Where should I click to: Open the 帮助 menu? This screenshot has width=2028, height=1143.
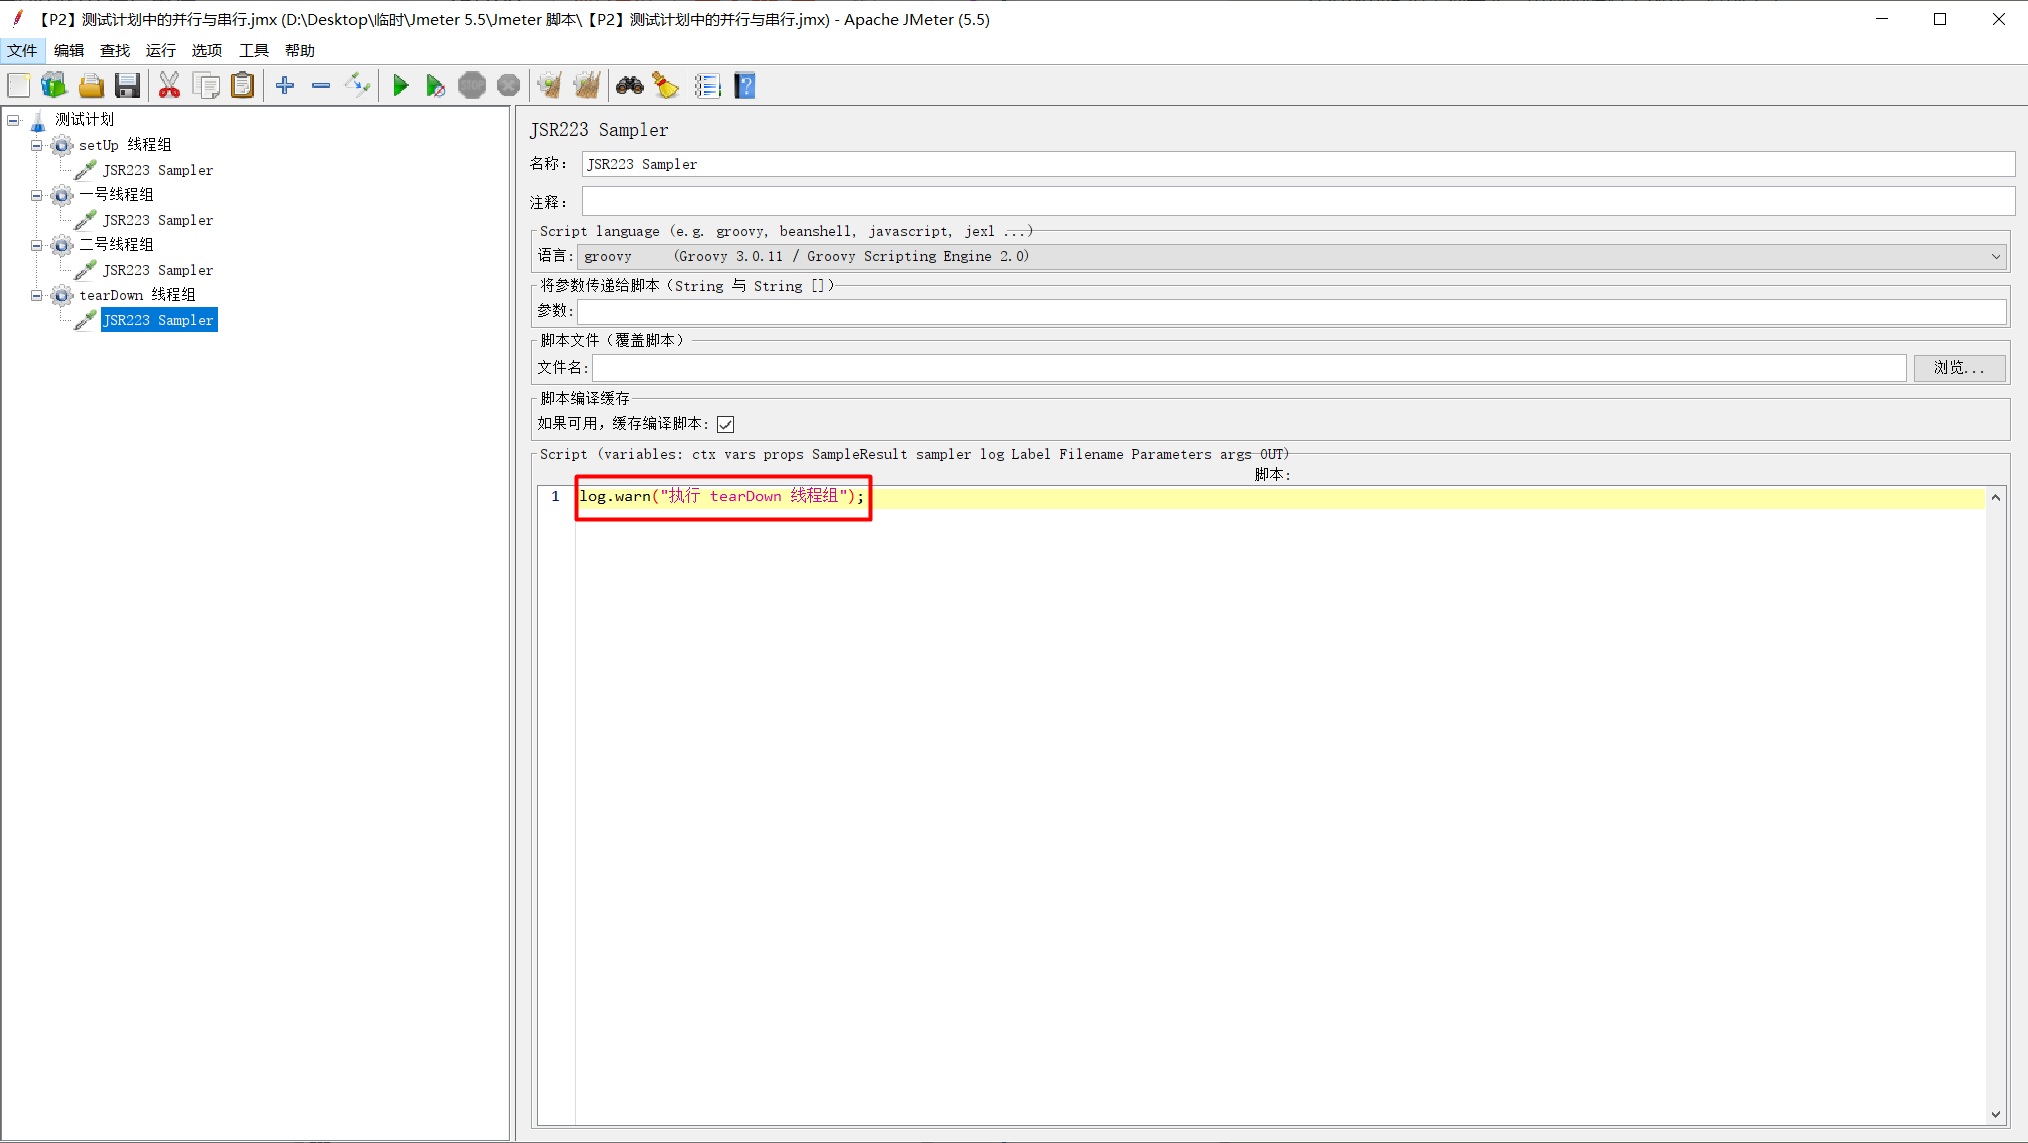(x=300, y=51)
